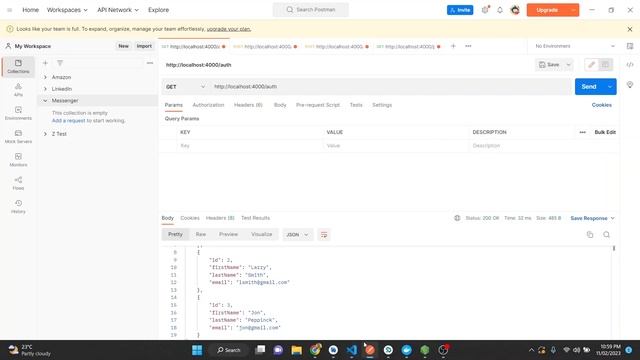
Task: Click the edit pencil icon beside Save
Action: pos(591,64)
